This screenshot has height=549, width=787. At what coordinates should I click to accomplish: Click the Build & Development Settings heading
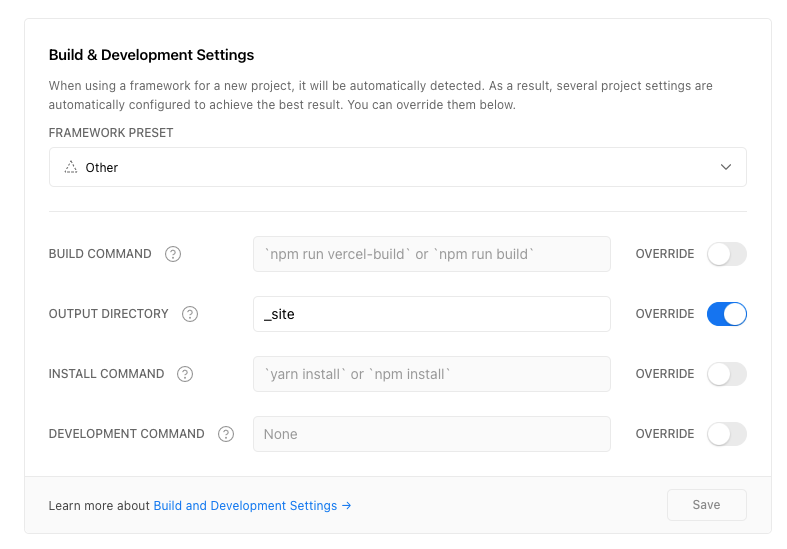tap(151, 55)
